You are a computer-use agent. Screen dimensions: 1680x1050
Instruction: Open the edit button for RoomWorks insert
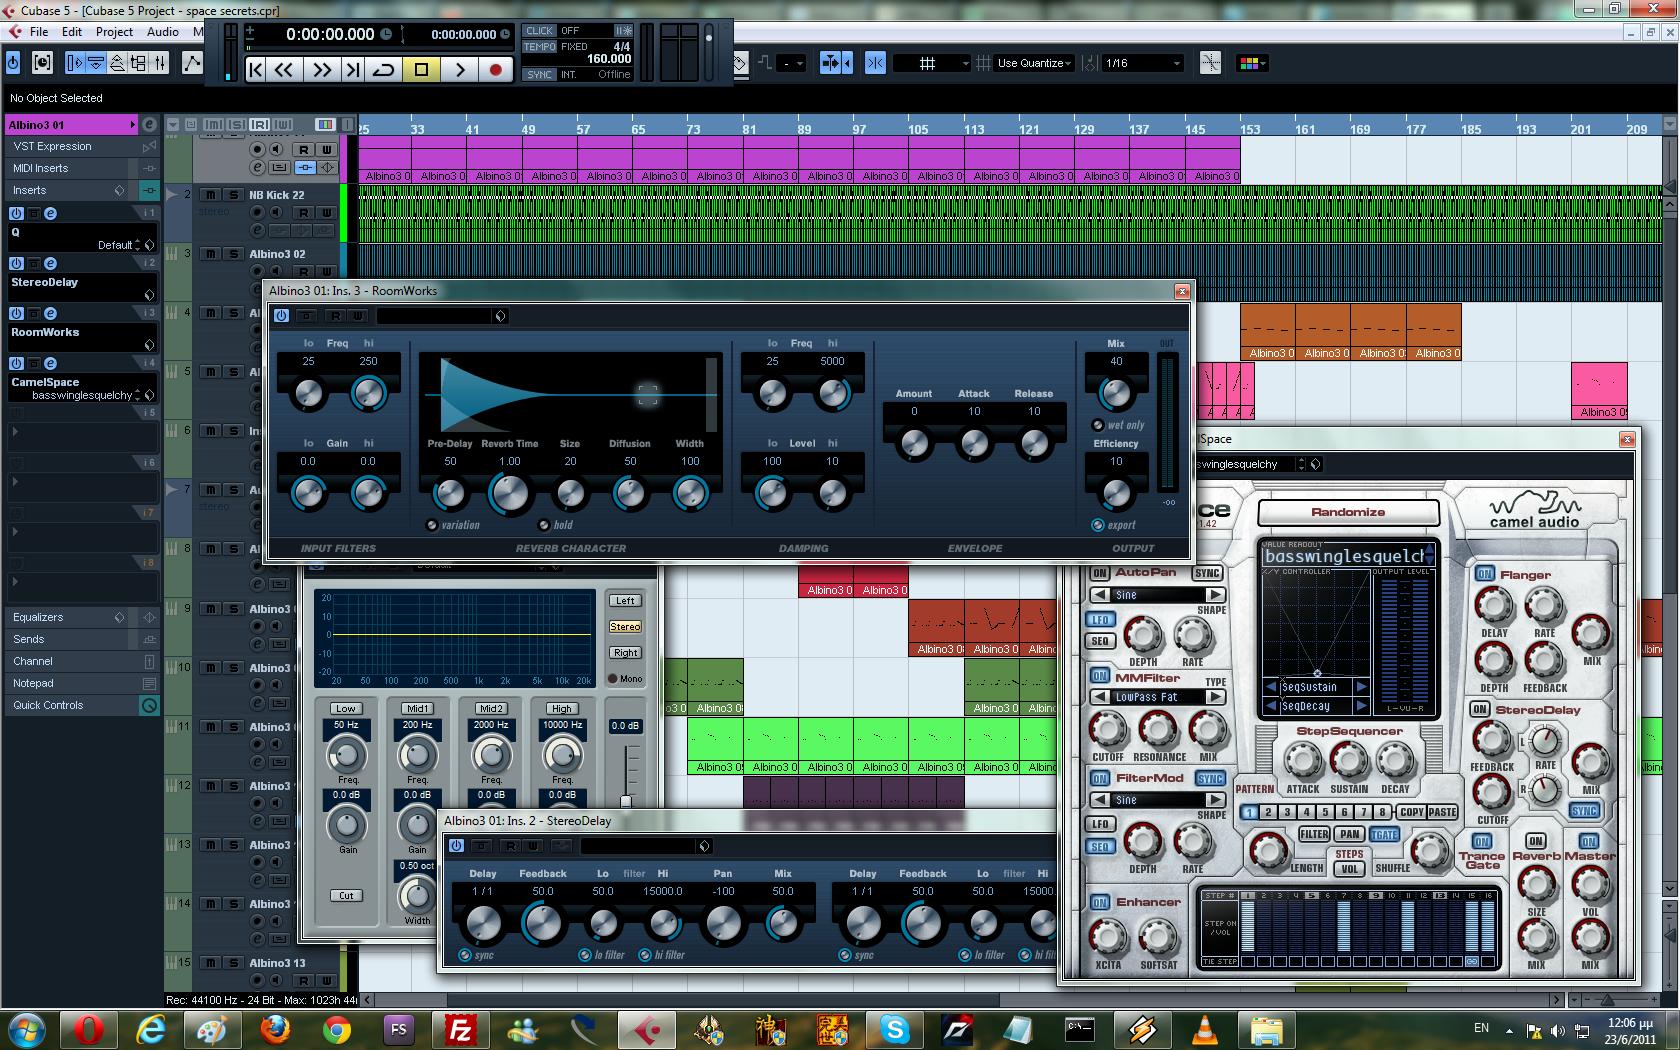point(50,313)
